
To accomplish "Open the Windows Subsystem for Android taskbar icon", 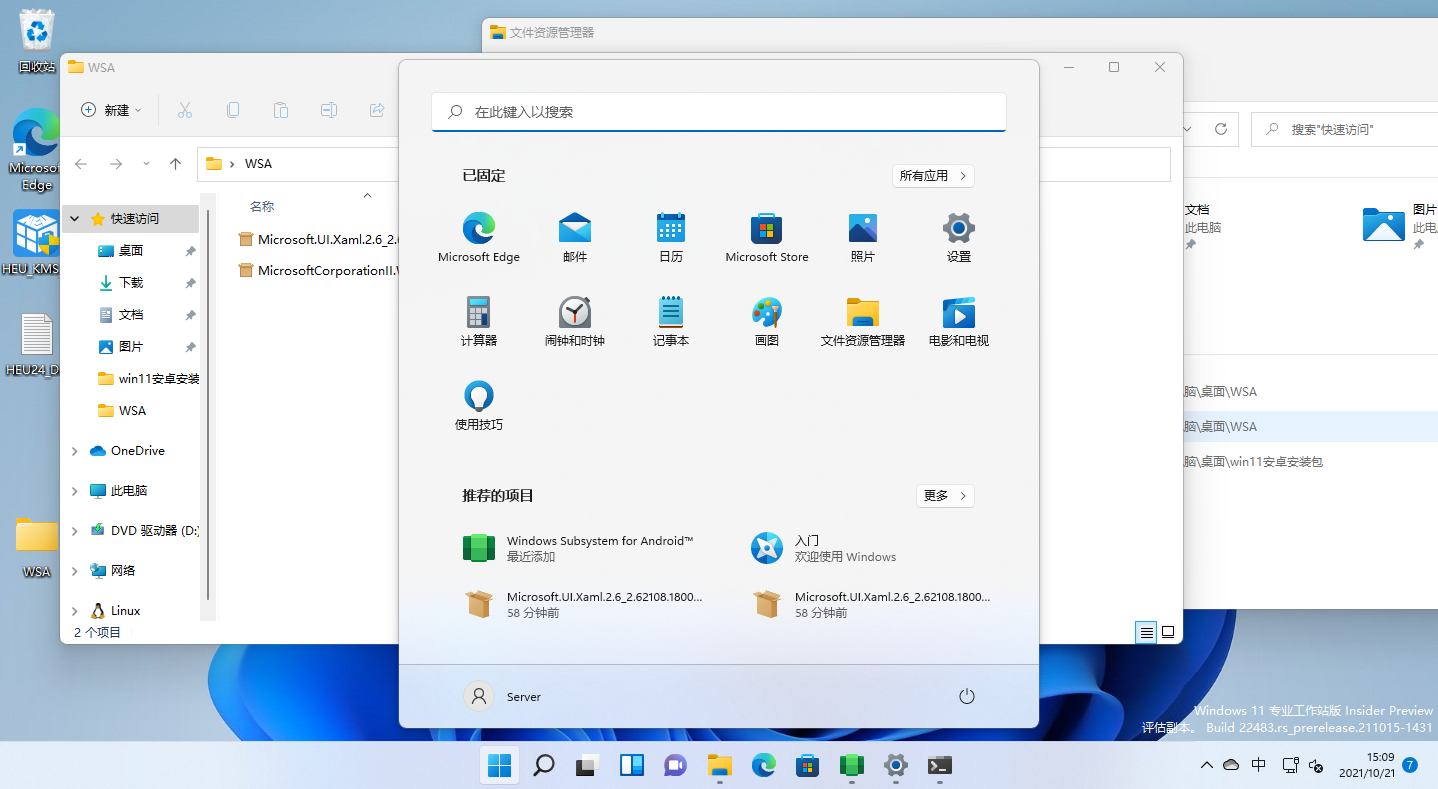I will pos(851,766).
